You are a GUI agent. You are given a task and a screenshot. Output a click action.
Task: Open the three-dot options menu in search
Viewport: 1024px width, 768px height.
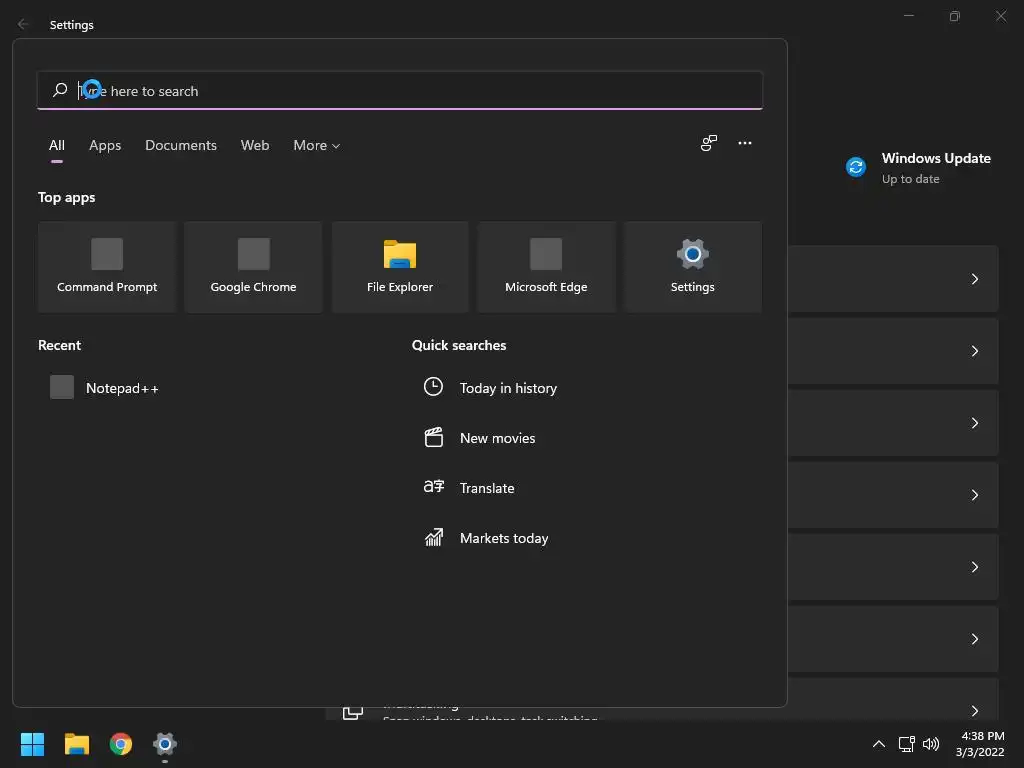click(744, 143)
